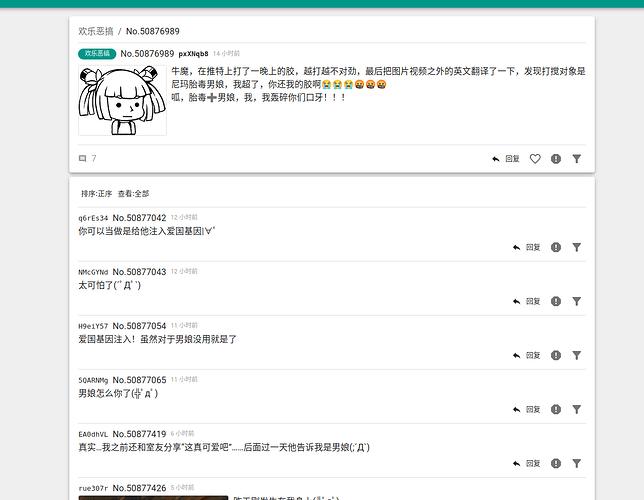The image size is (644, 500).
Task: Click user ID pxXNqb8
Action: pyautogui.click(x=193, y=54)
